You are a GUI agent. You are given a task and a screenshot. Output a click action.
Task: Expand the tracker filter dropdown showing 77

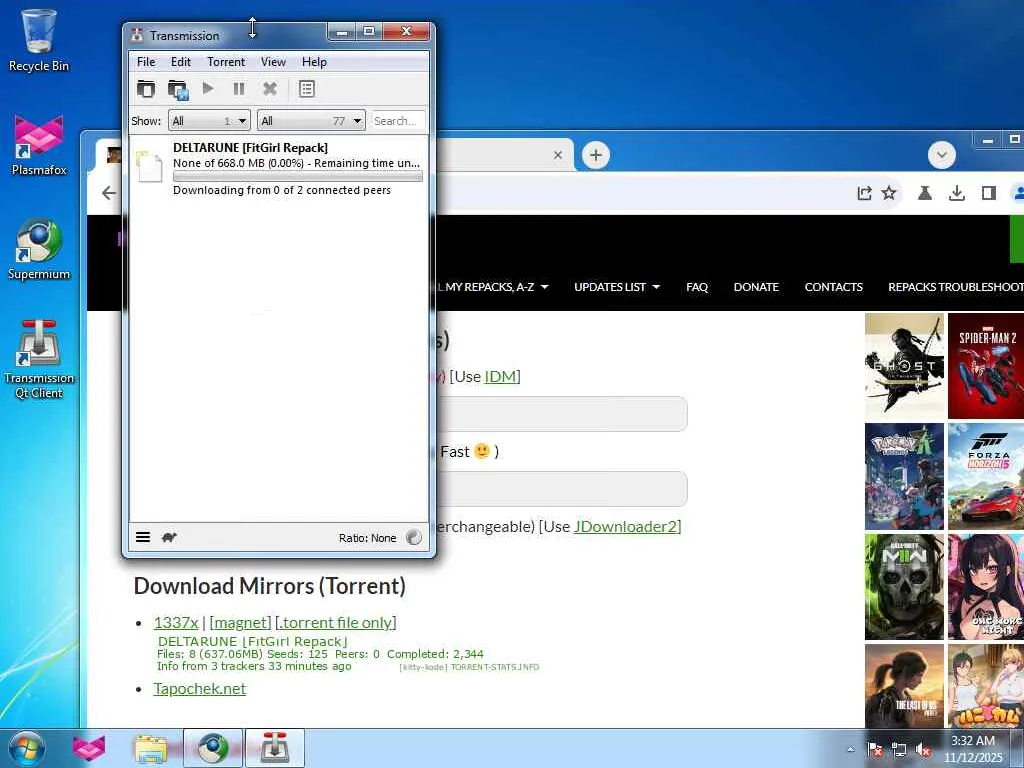tap(311, 121)
